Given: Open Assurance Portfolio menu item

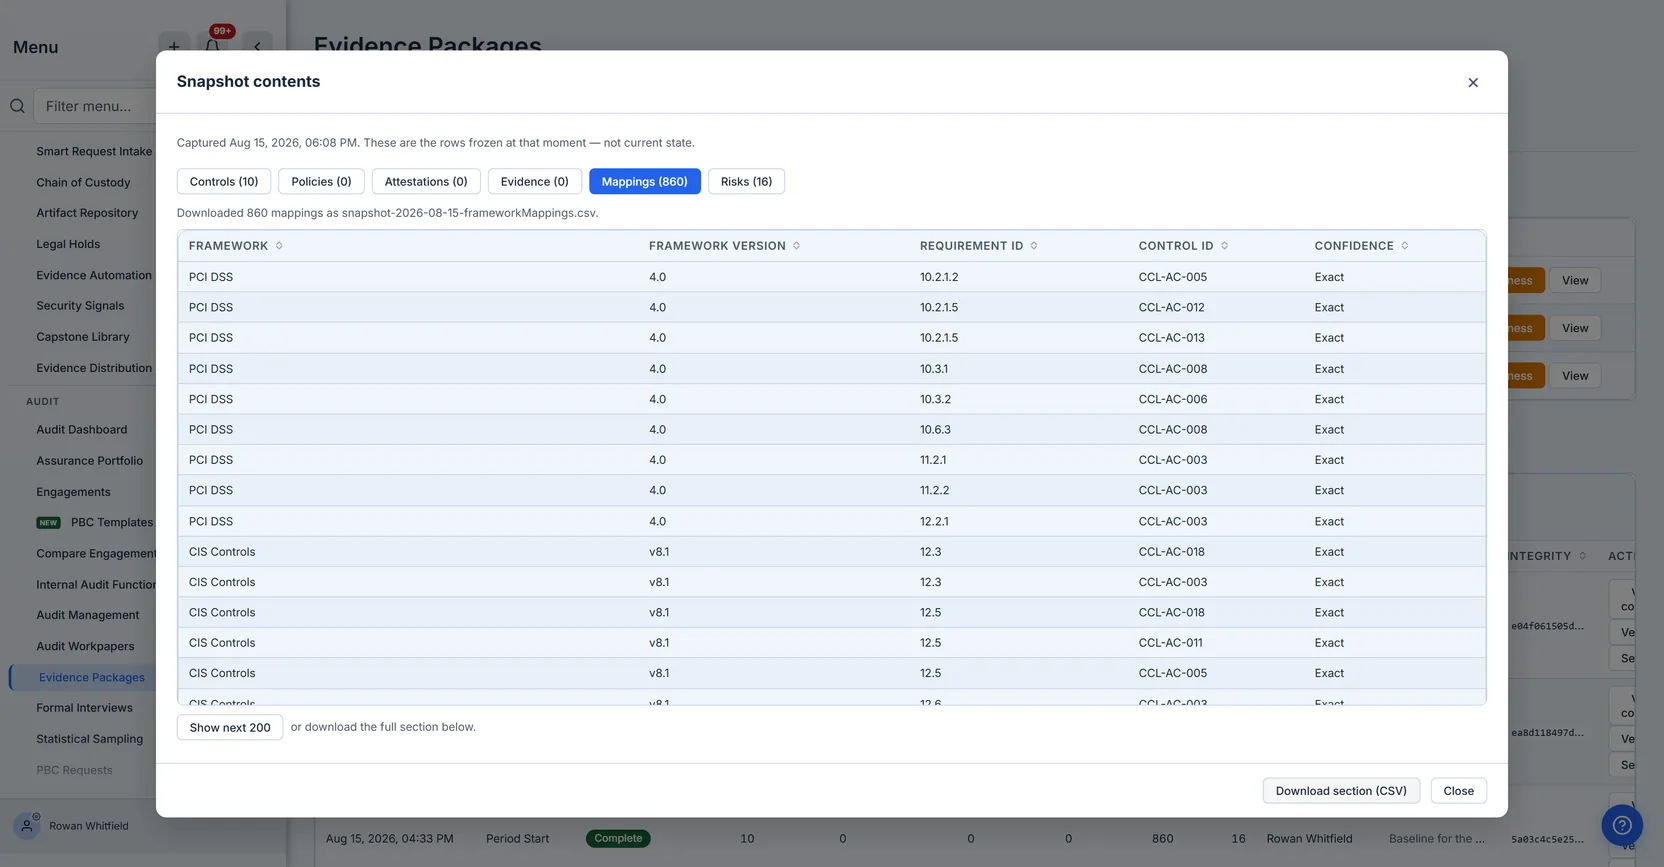Looking at the screenshot, I should coord(90,461).
